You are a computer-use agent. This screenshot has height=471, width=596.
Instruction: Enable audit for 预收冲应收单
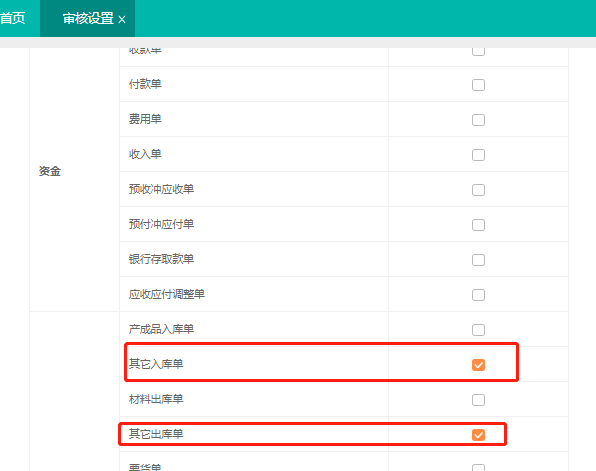pos(478,190)
